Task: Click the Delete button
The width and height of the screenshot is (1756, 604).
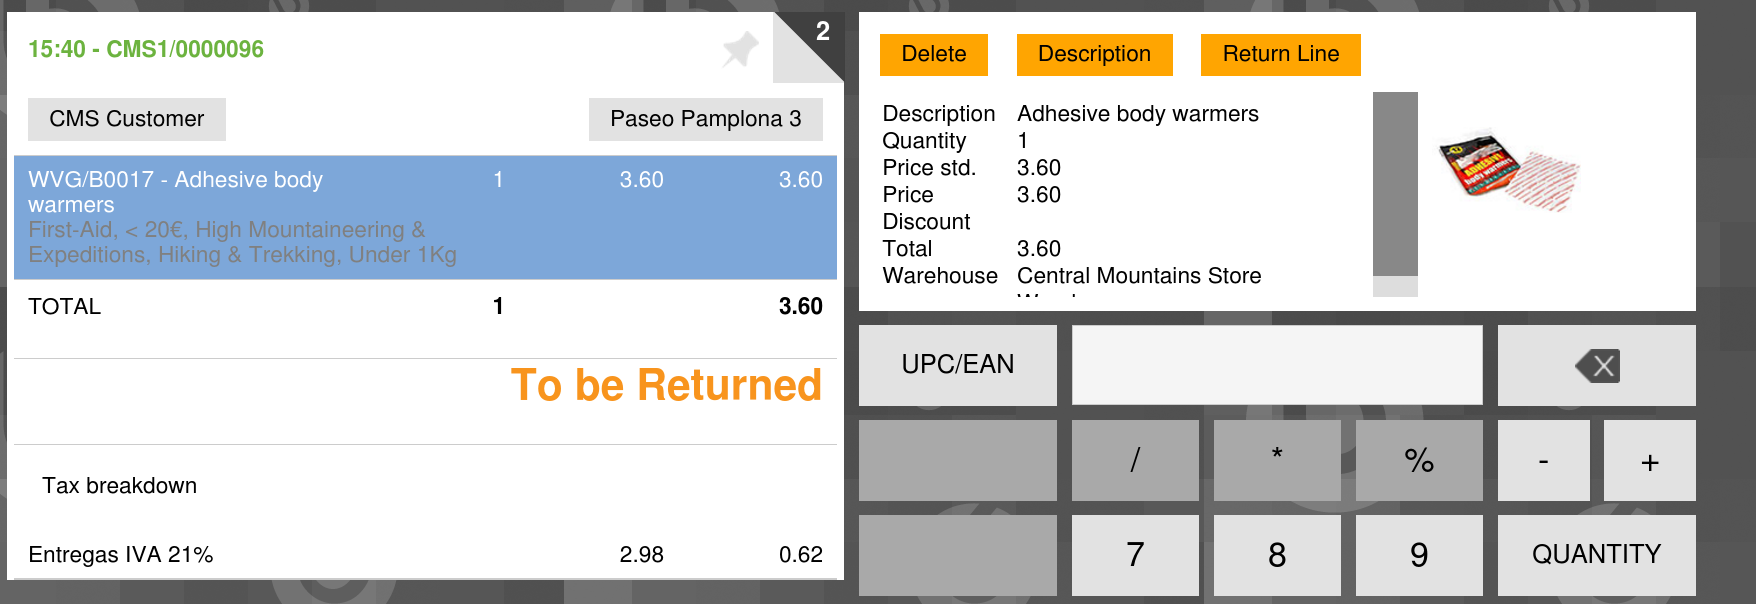Action: pos(933,54)
